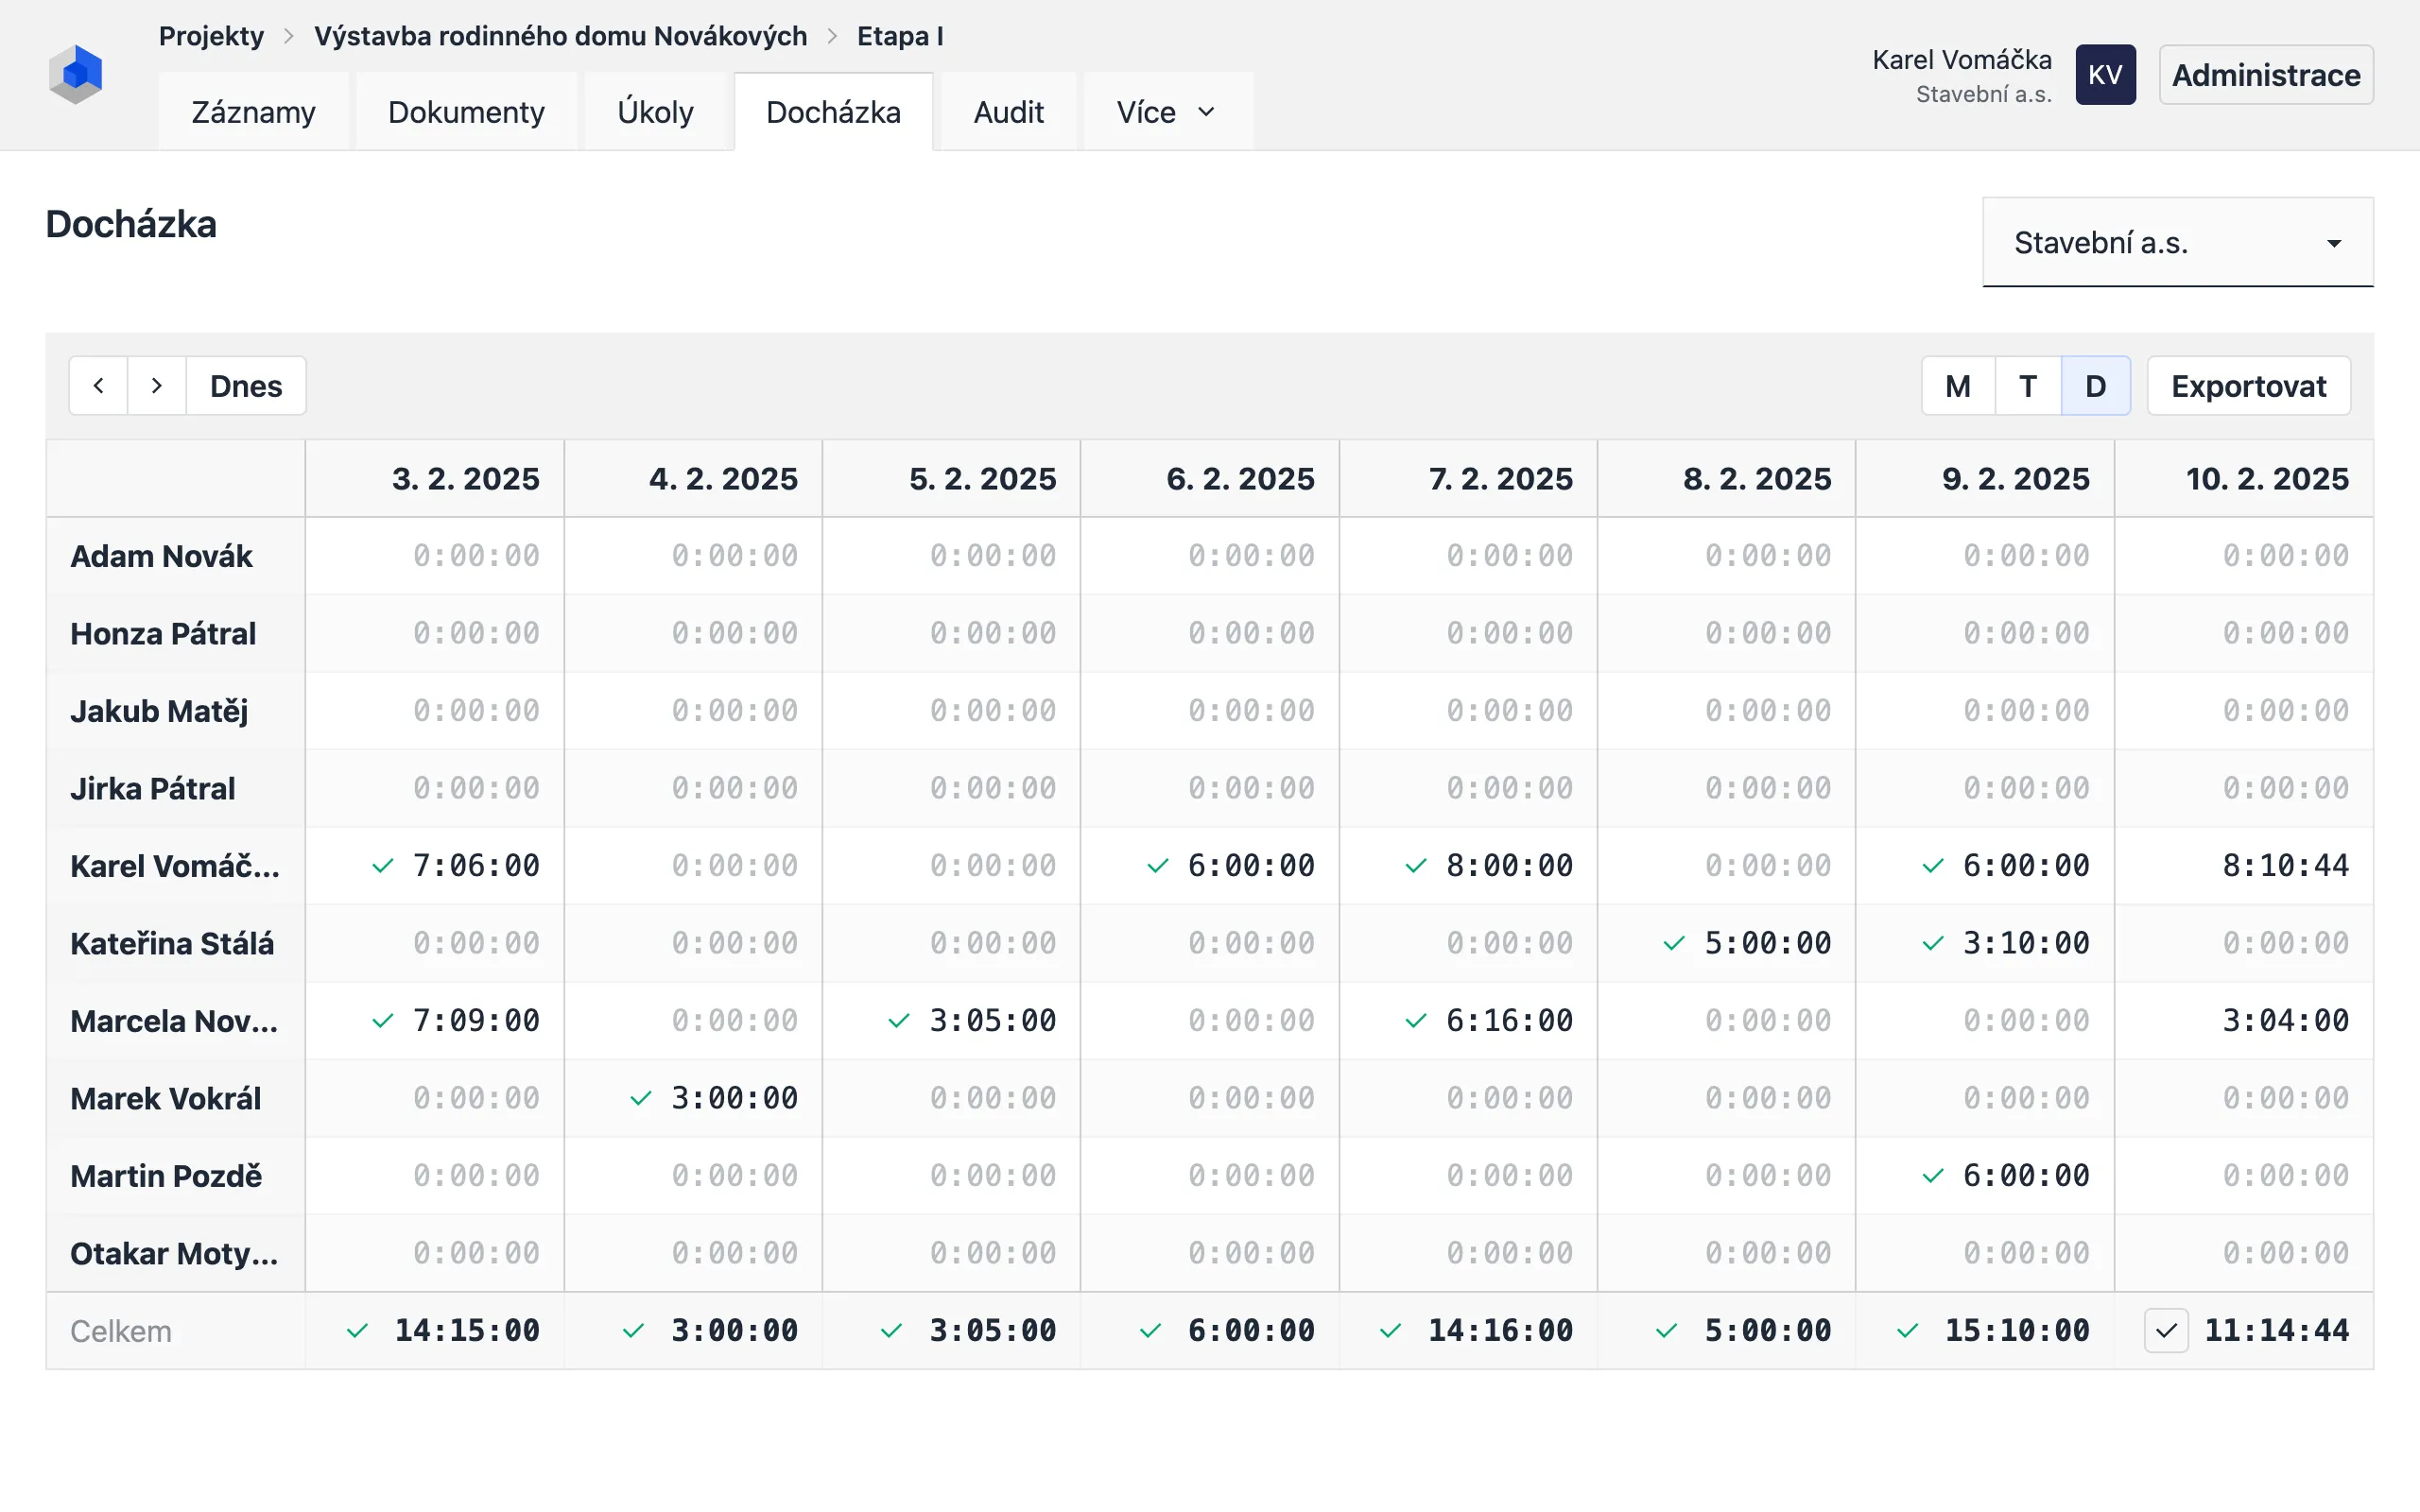Click checkmark beside Marcela's 7:09:00 entry

(x=382, y=1021)
